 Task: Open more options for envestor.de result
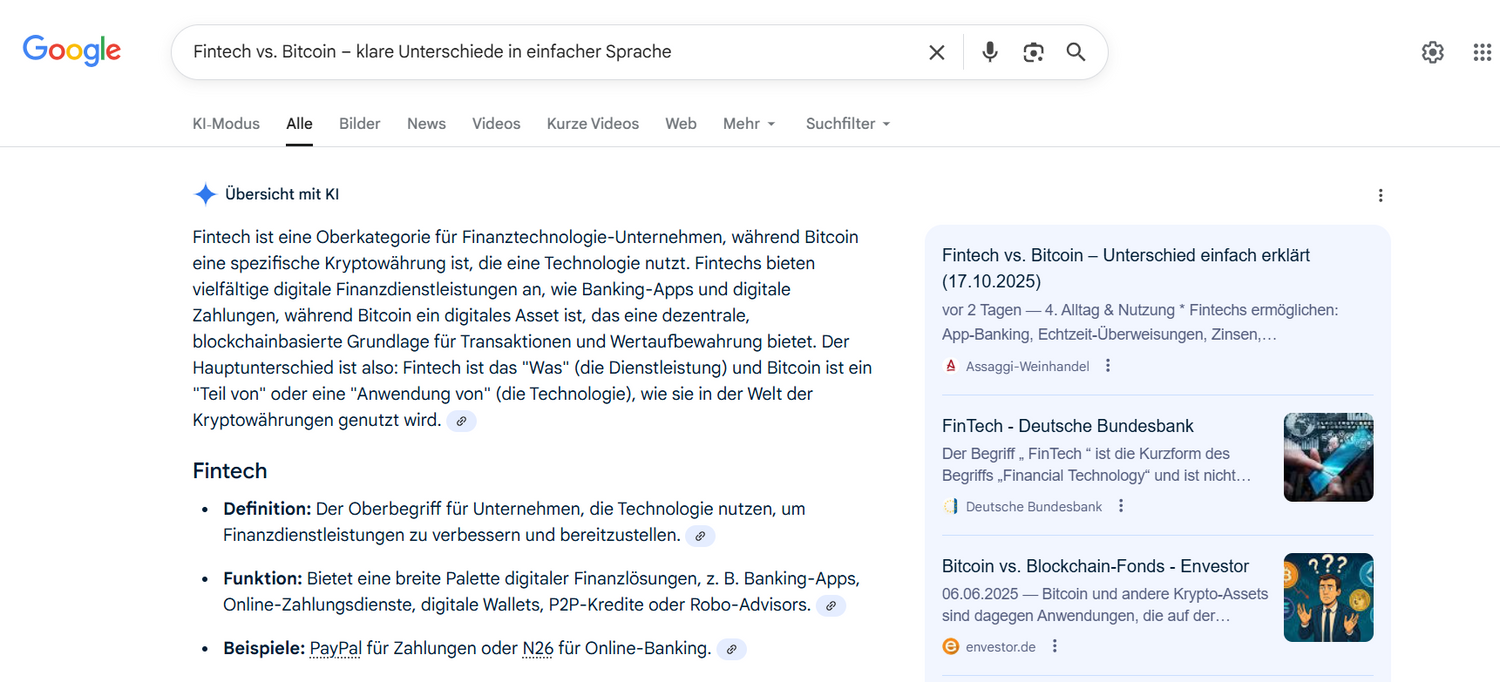click(1054, 647)
